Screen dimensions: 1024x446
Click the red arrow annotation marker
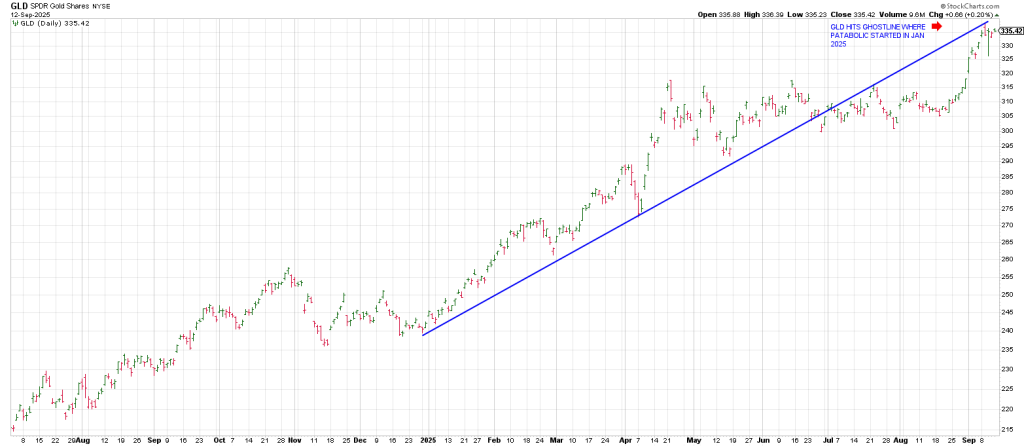point(936,26)
